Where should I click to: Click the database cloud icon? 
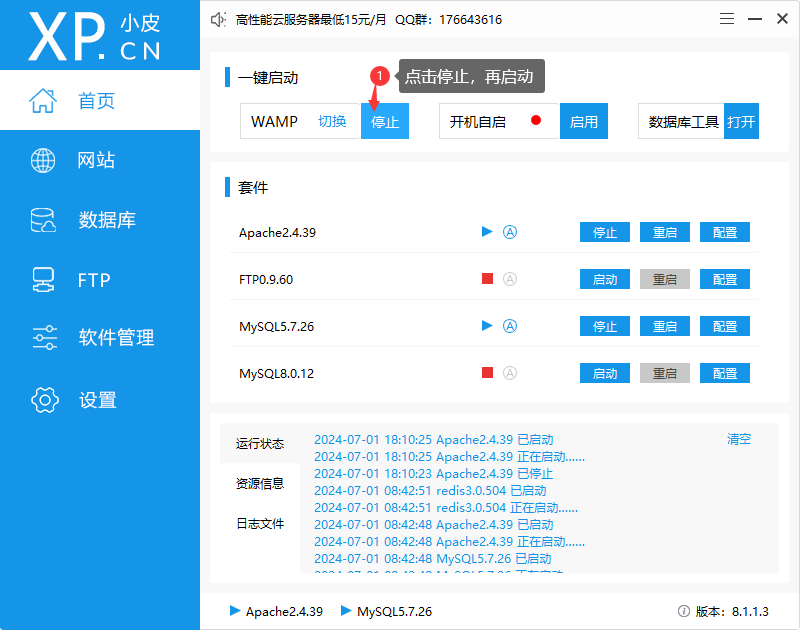(43, 220)
